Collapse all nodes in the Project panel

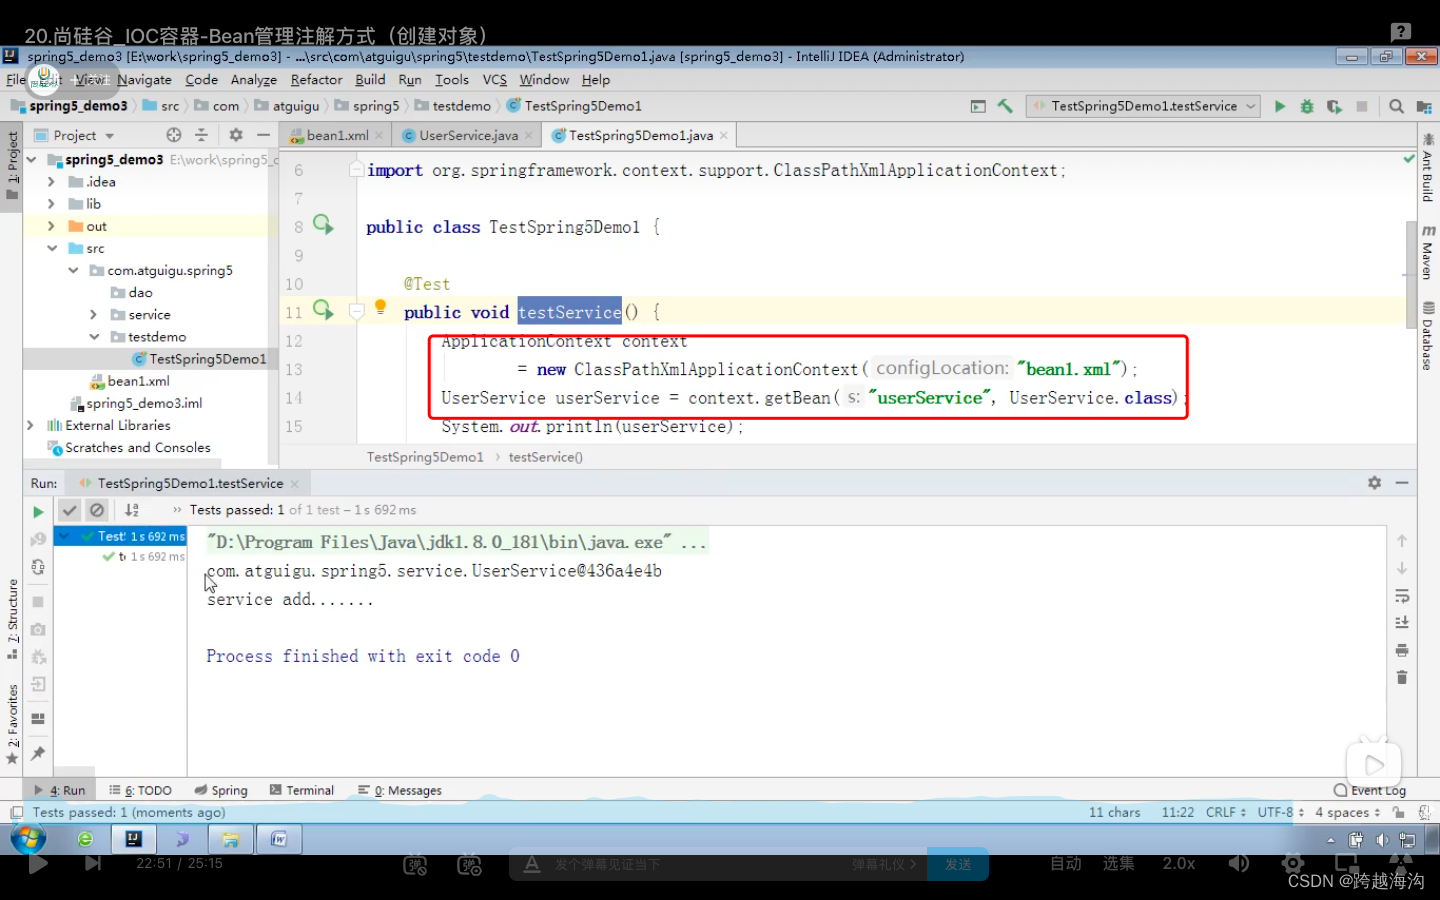point(201,135)
